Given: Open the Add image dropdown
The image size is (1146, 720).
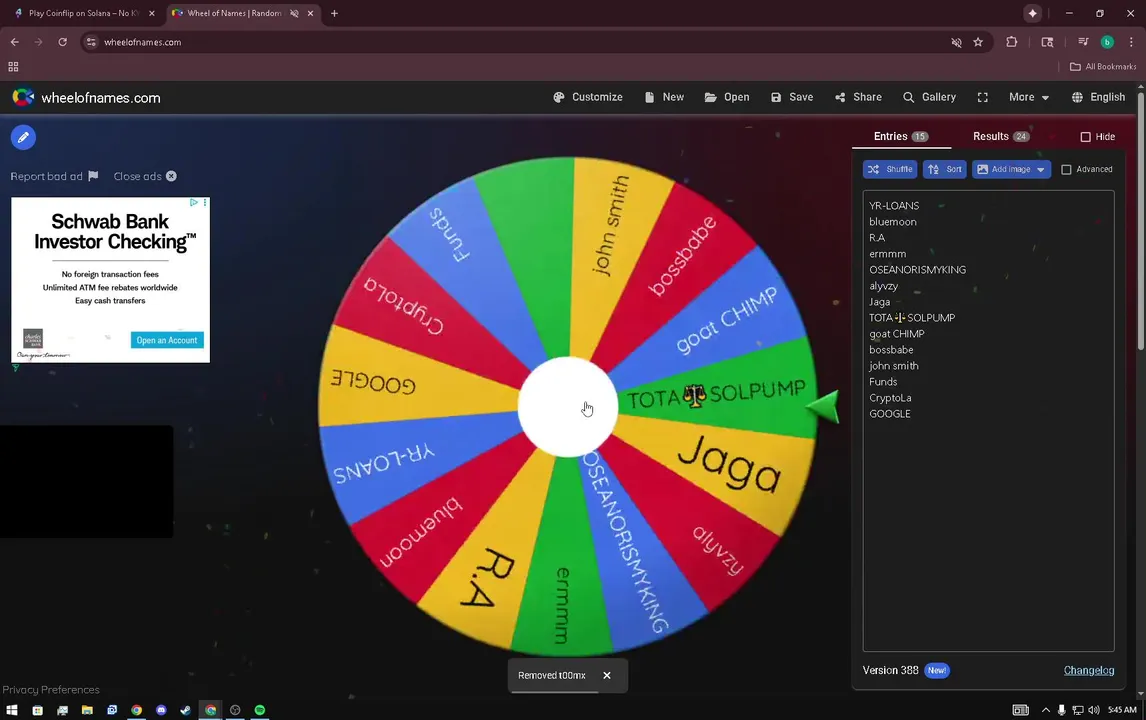Looking at the screenshot, I should [1012, 170].
